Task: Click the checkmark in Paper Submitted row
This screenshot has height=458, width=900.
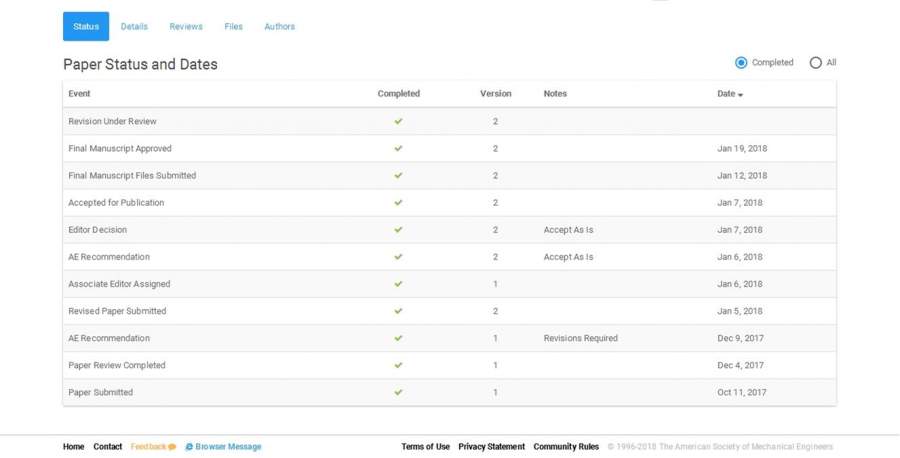Action: (x=398, y=392)
